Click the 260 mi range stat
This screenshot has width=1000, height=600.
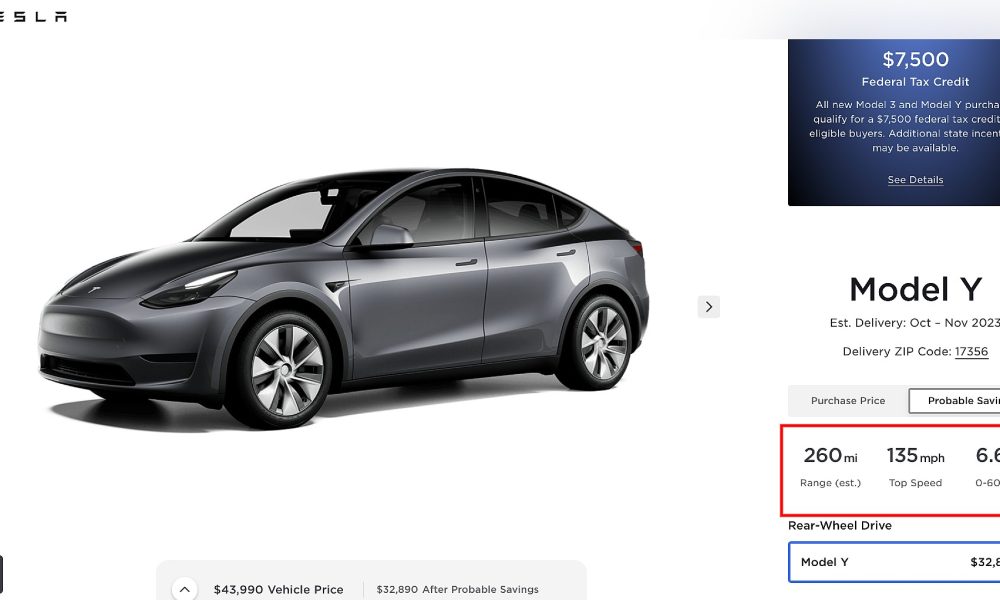(830, 467)
